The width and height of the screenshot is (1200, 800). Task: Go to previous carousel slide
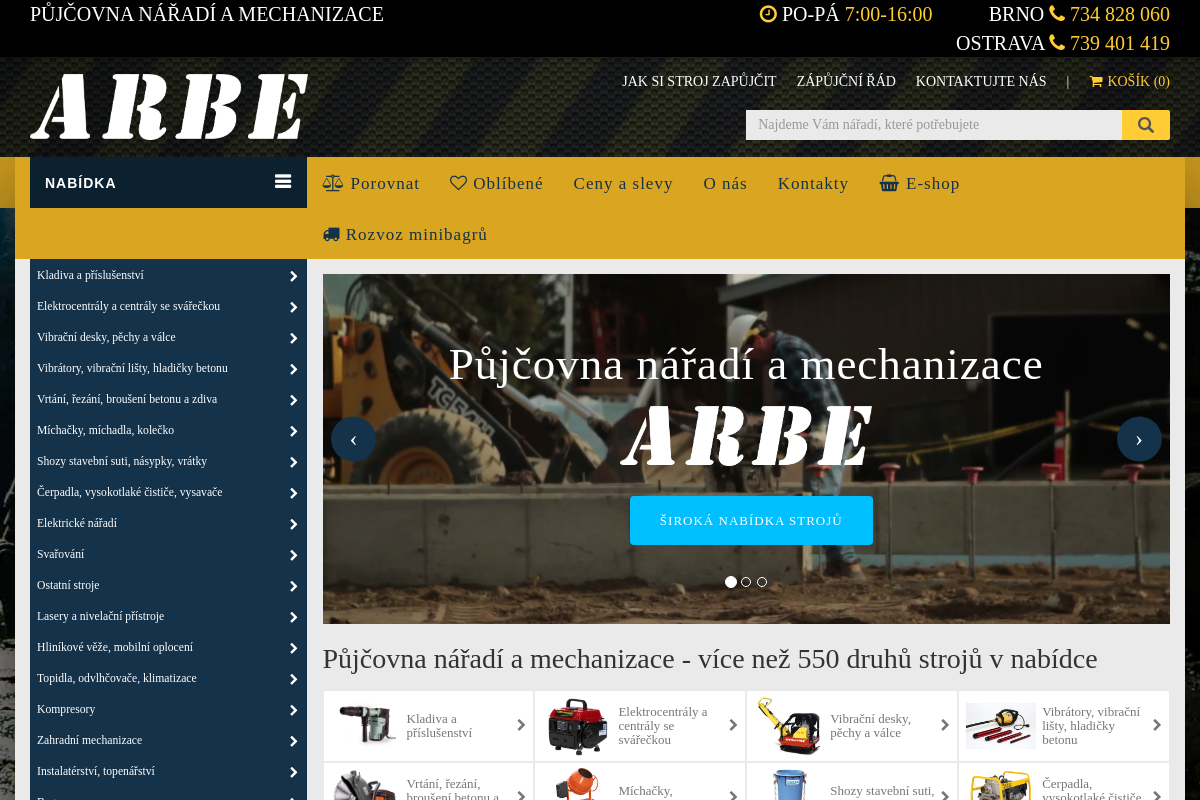point(353,439)
